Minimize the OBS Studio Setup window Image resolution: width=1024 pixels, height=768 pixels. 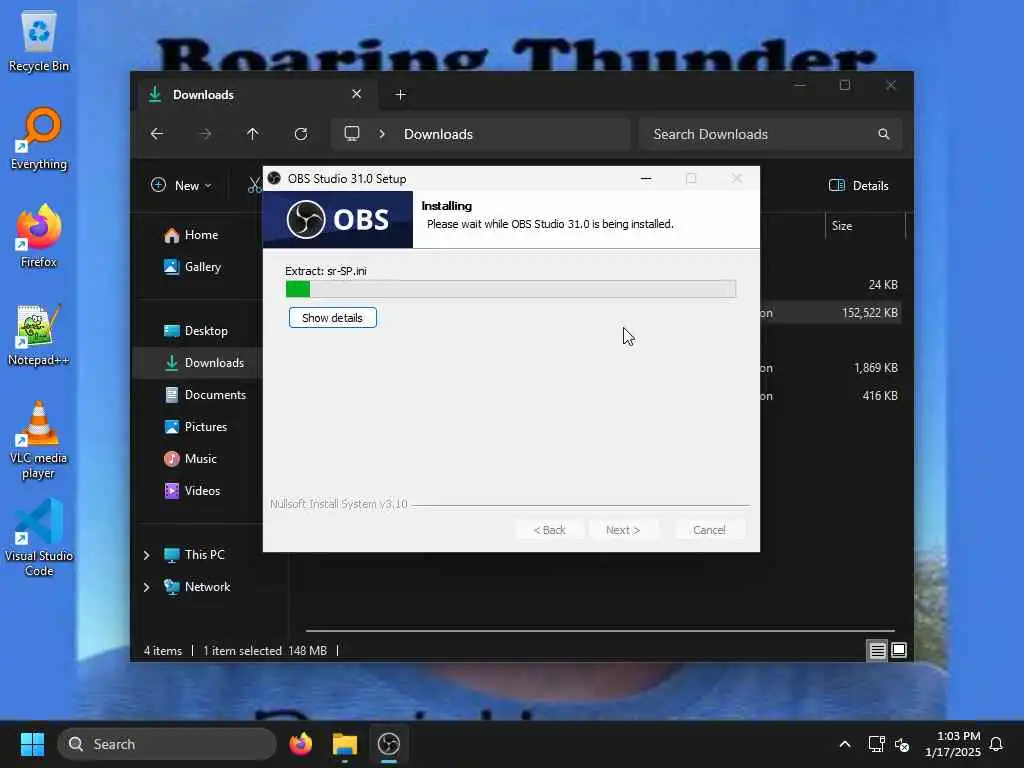646,178
